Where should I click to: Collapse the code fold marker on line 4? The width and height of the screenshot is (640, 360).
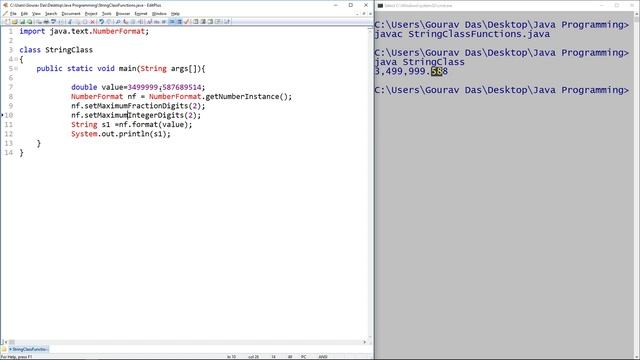[x=16, y=59]
